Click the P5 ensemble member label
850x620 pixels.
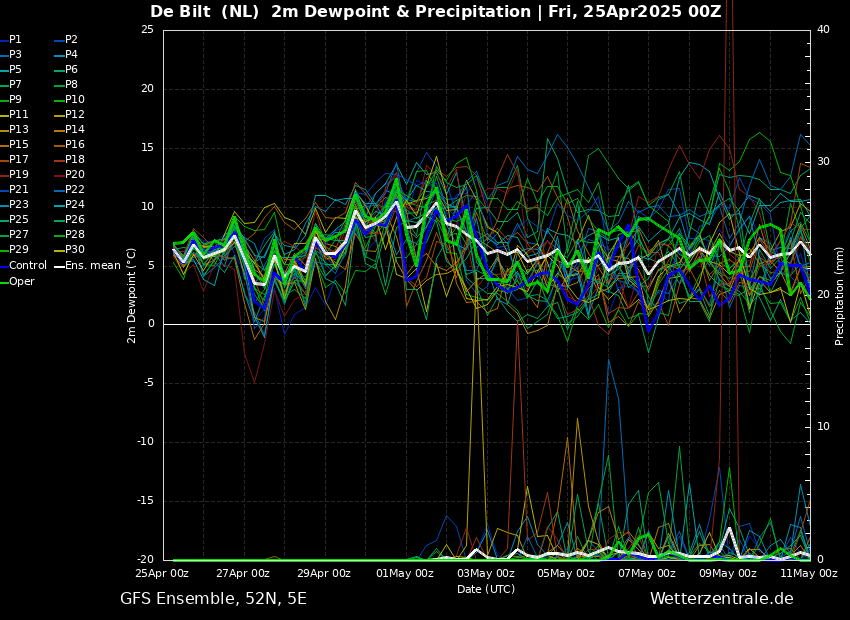point(11,69)
